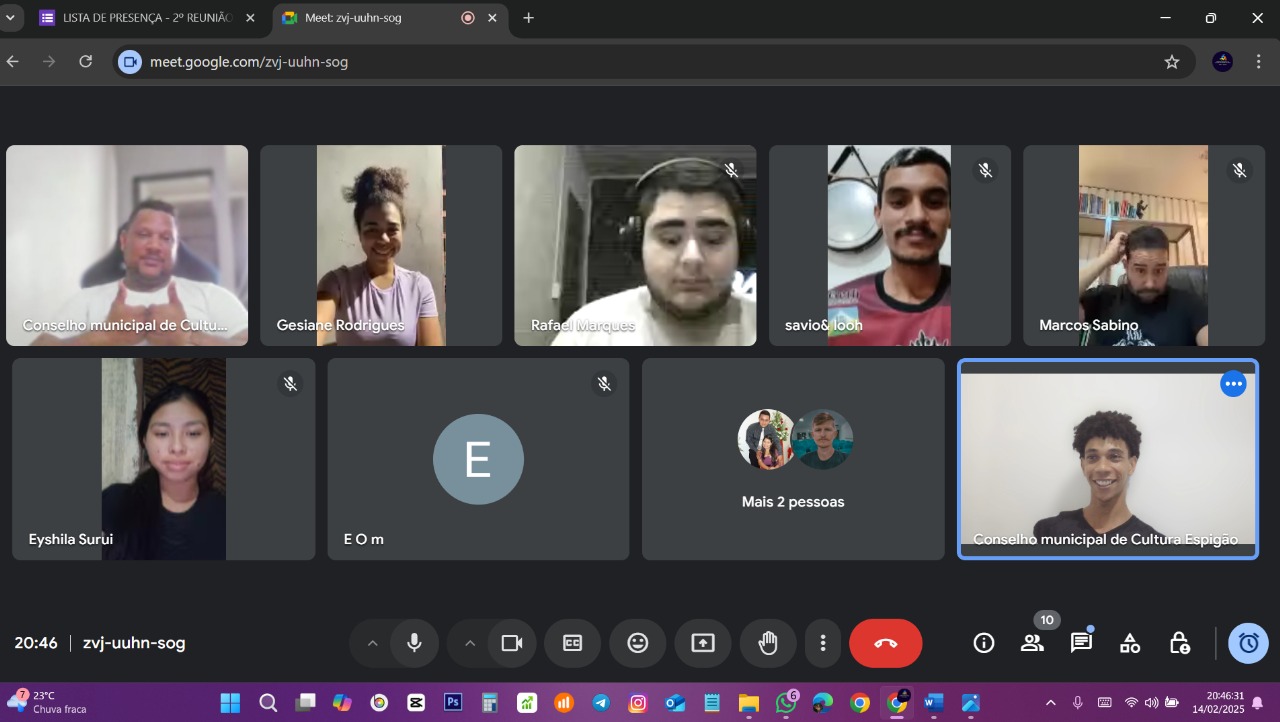Open File Explorer from taskbar
1280x722 pixels.
(749, 703)
